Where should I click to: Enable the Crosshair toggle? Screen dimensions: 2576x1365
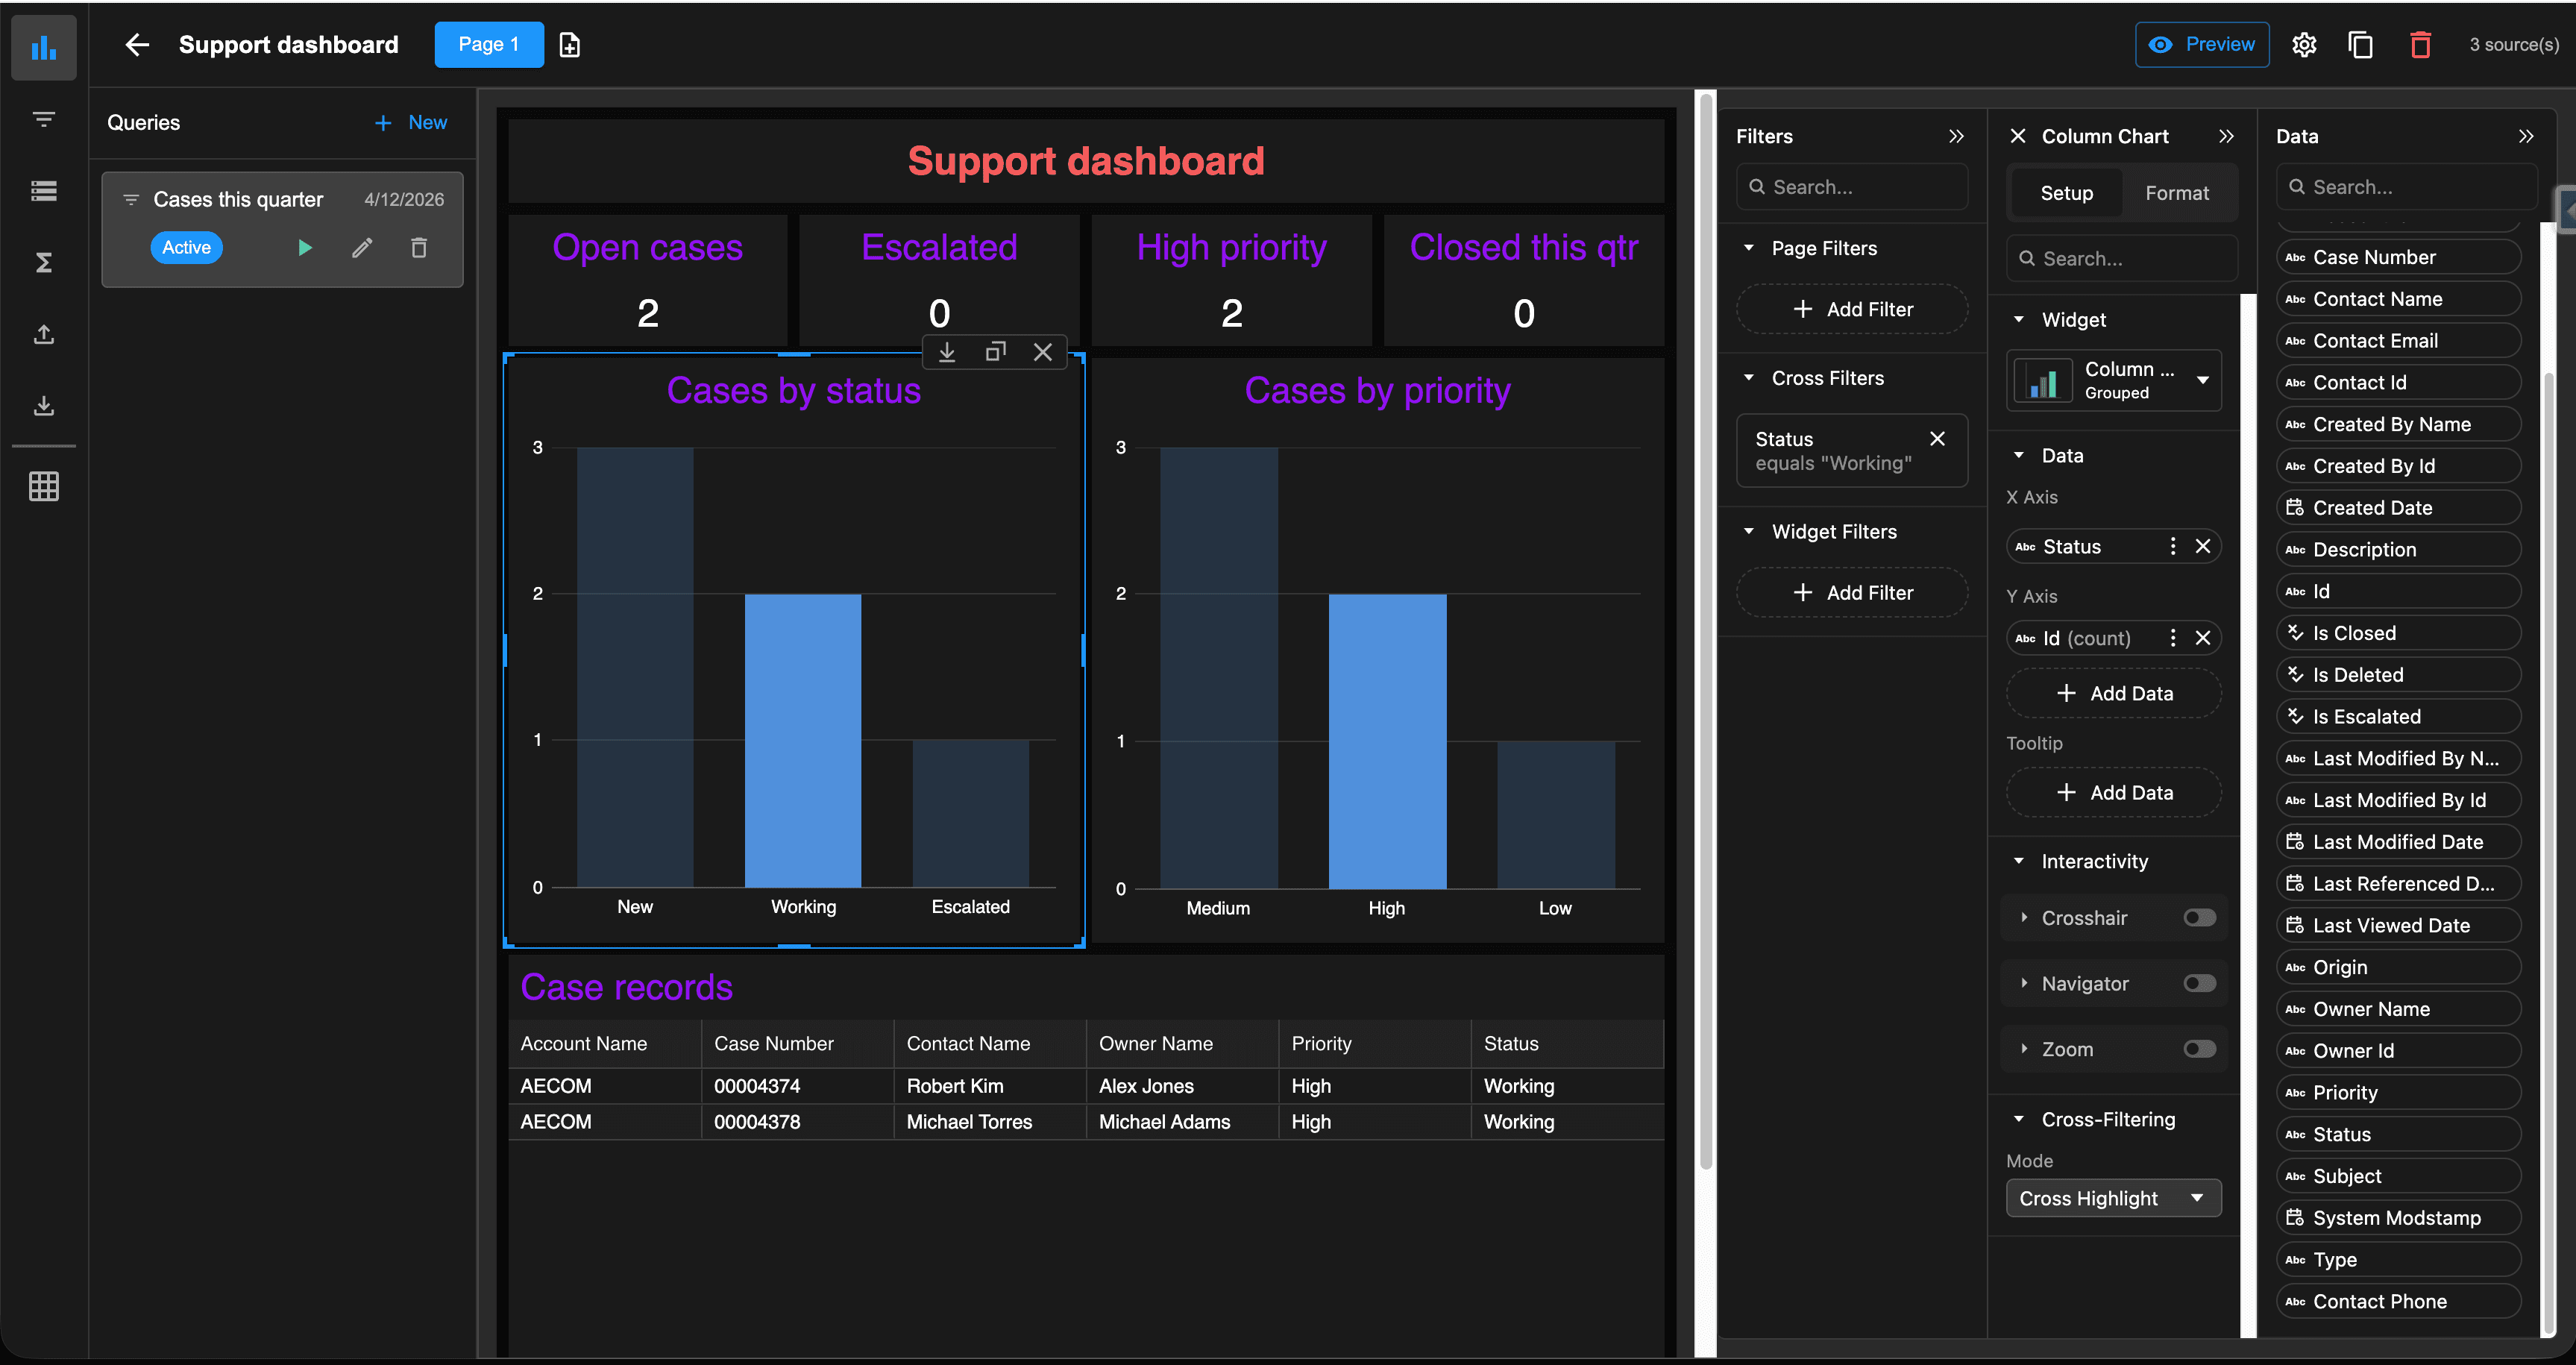click(2199, 918)
